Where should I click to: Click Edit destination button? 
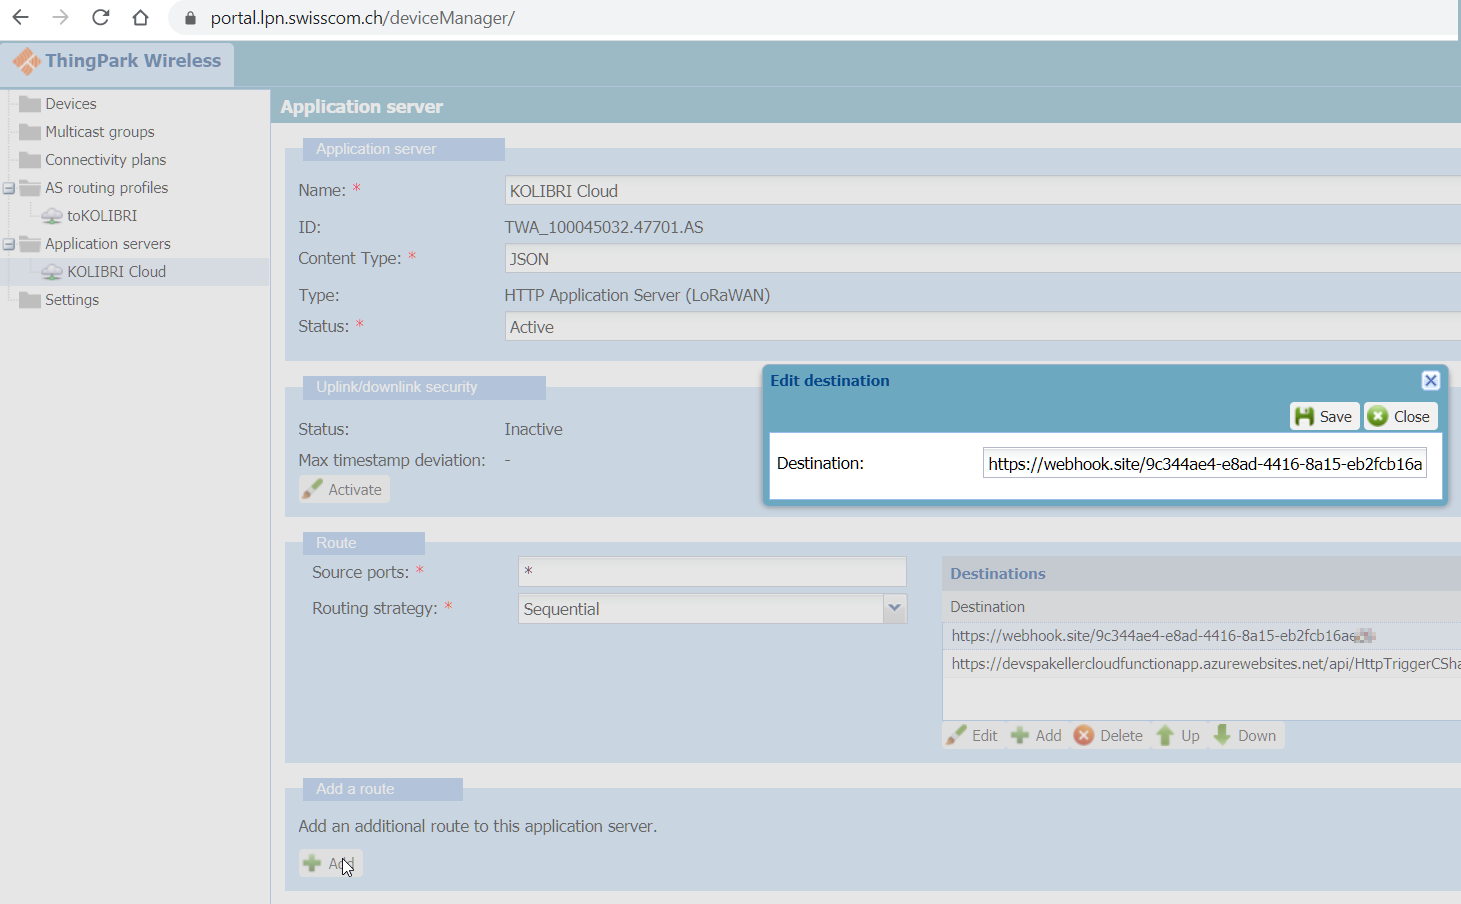tap(973, 735)
